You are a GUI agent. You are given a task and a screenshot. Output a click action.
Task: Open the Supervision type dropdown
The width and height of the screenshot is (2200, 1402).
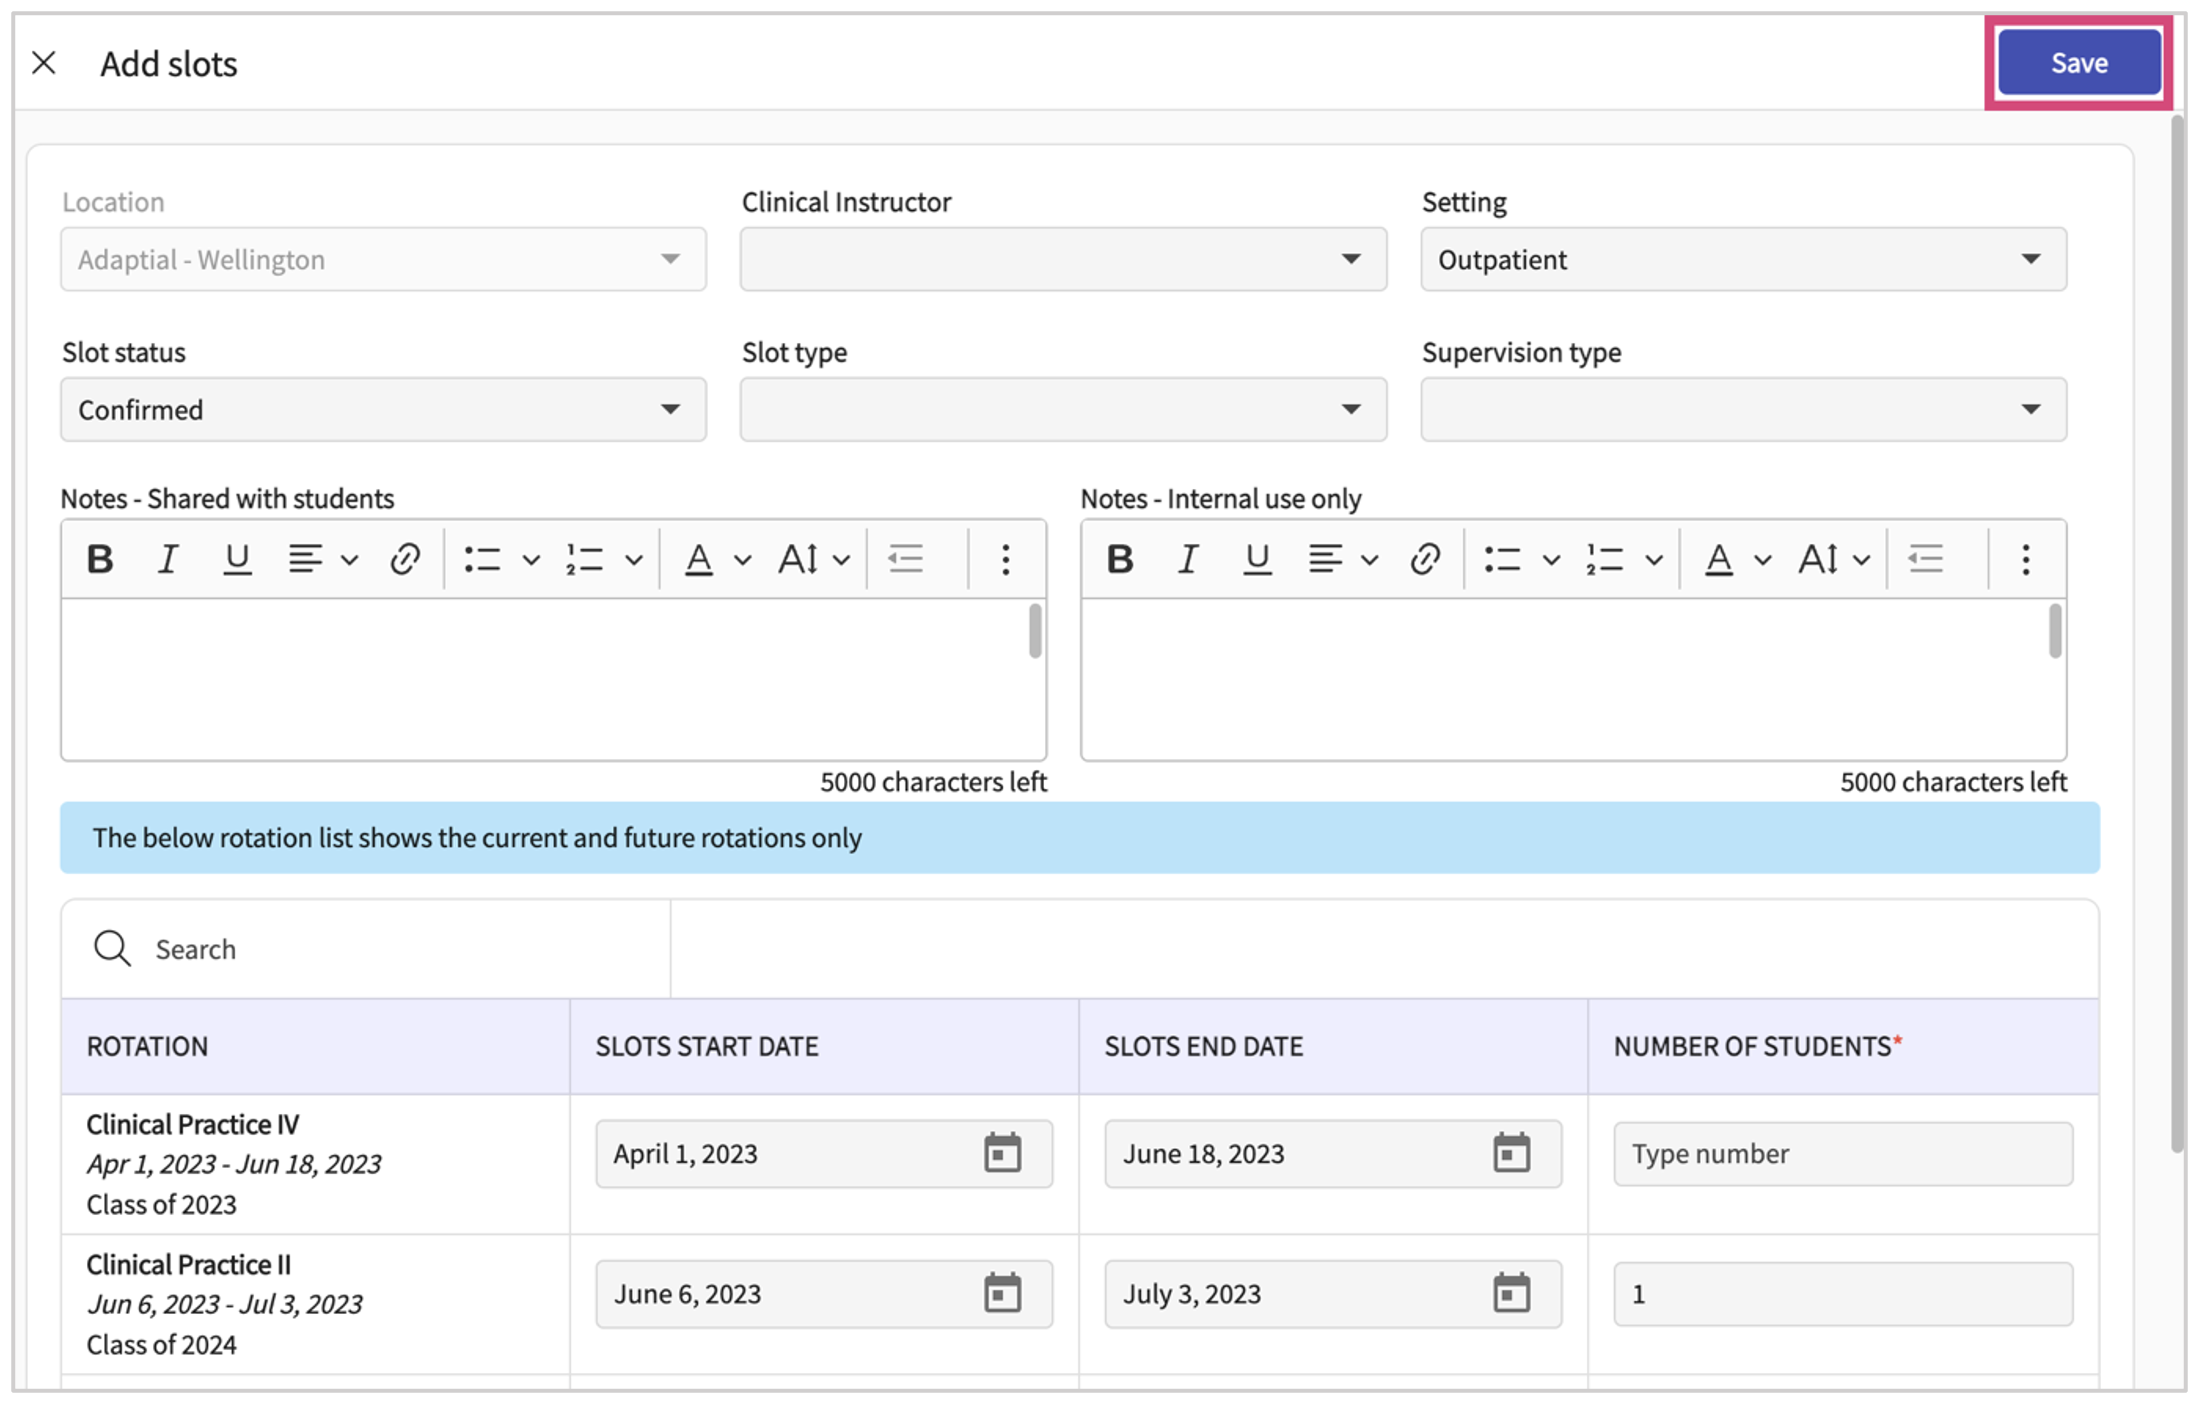point(1742,409)
